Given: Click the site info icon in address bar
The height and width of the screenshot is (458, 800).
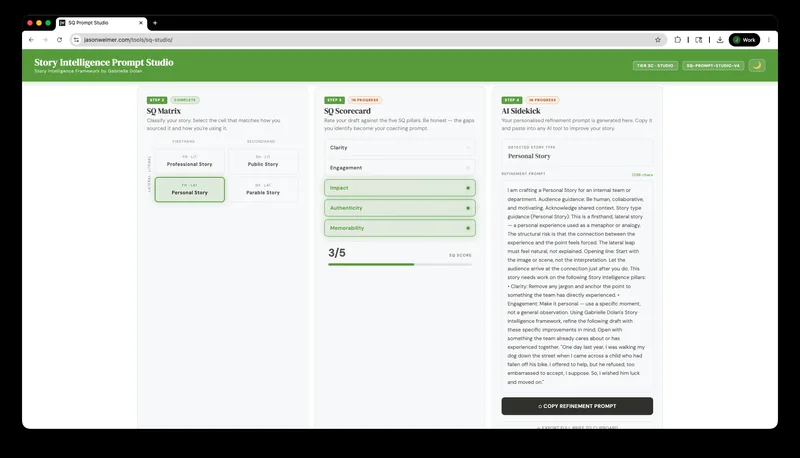Looking at the screenshot, I should pos(77,40).
